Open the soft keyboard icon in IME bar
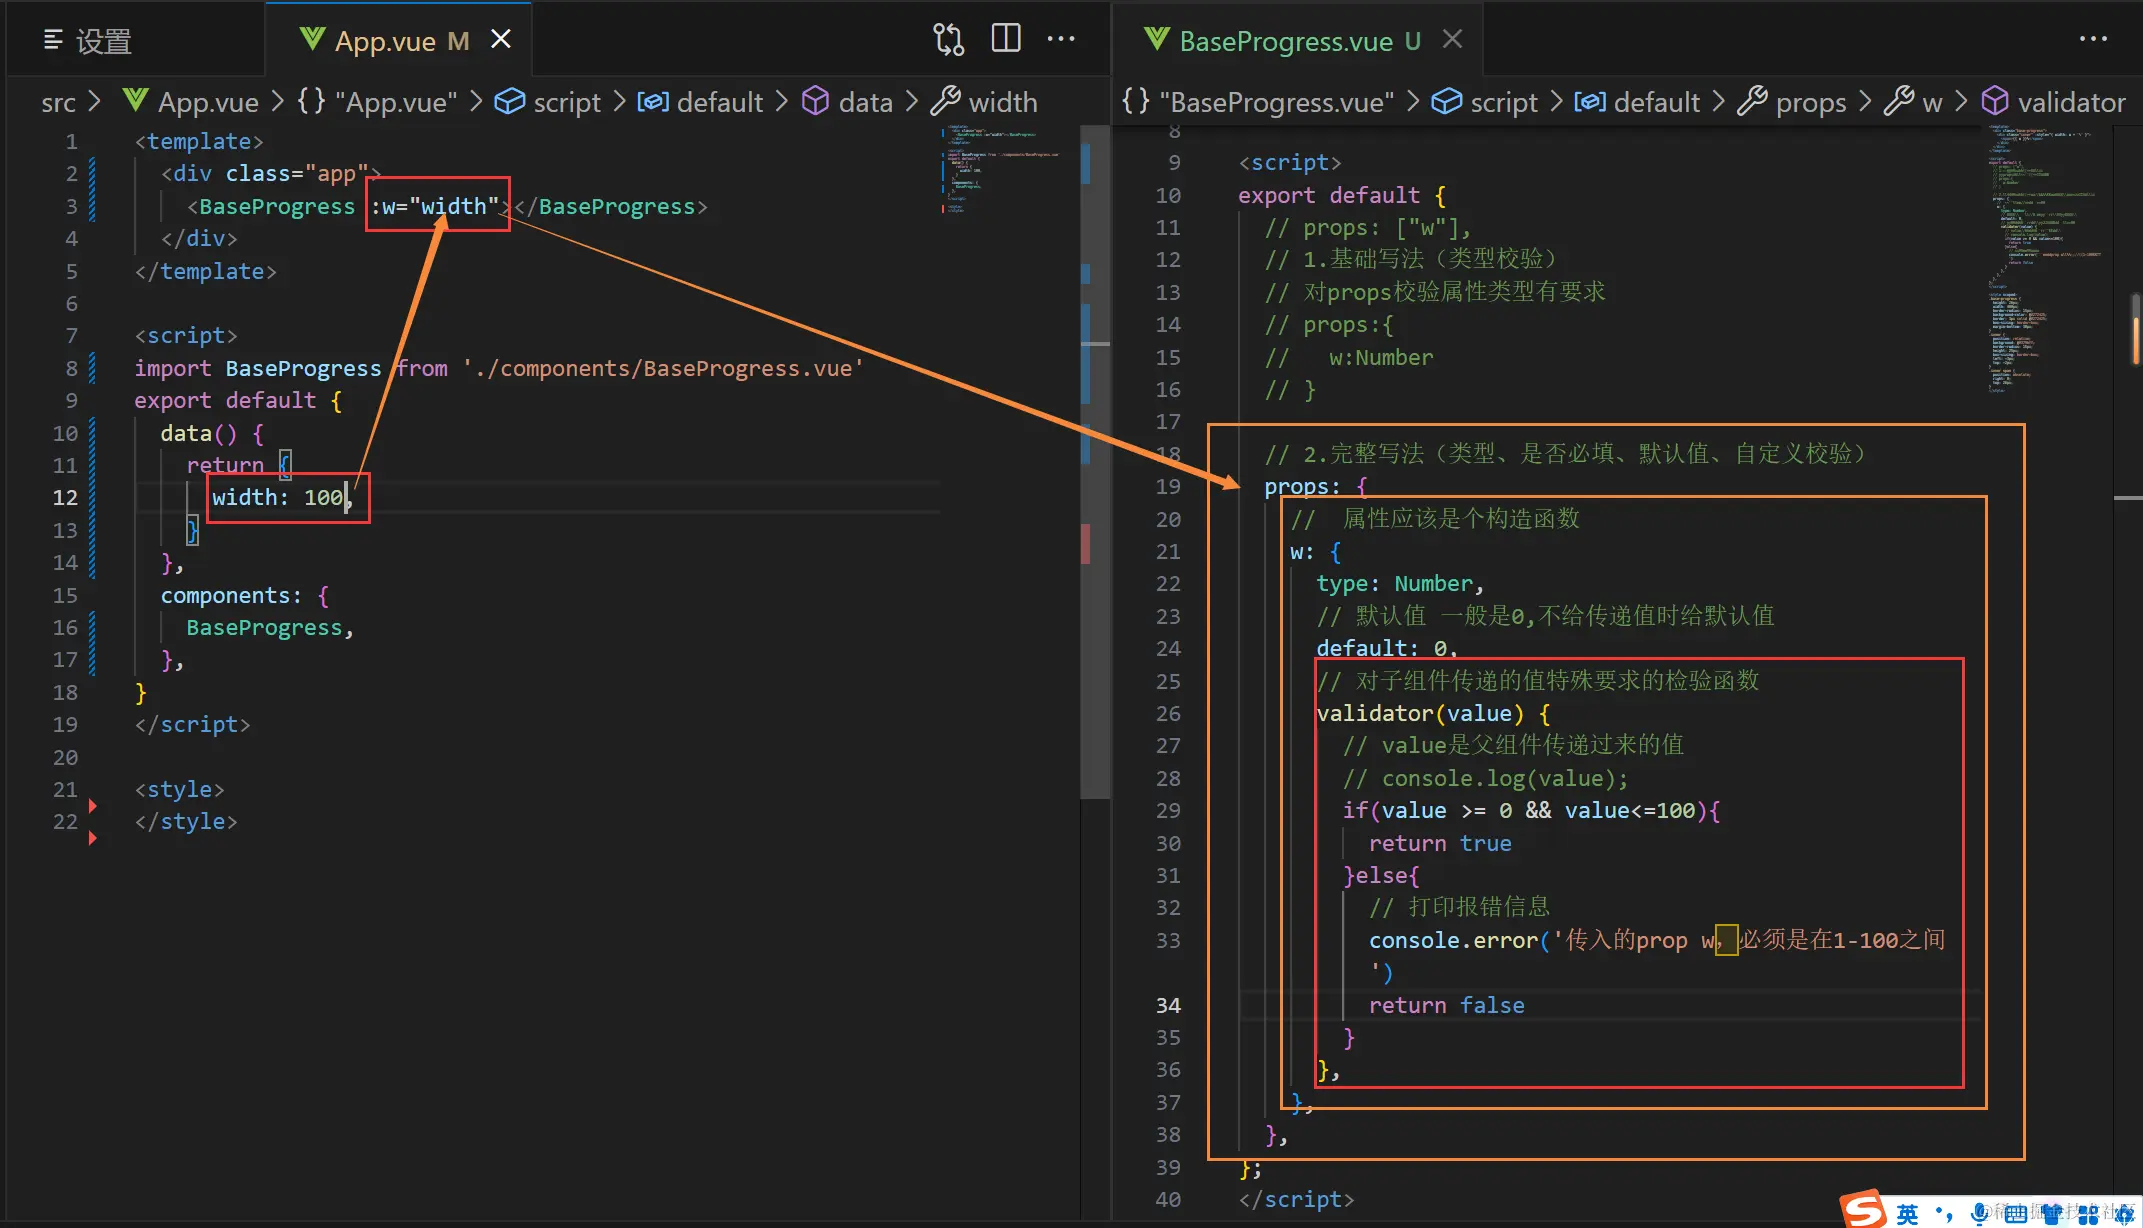Viewport: 2143px width, 1228px height. [2015, 1213]
